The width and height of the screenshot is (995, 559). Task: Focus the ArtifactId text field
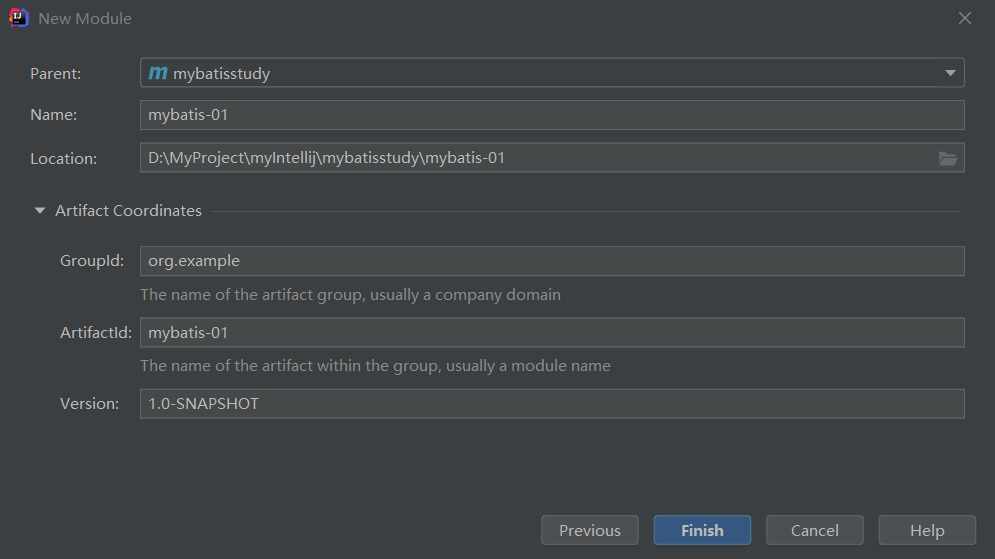coord(552,332)
